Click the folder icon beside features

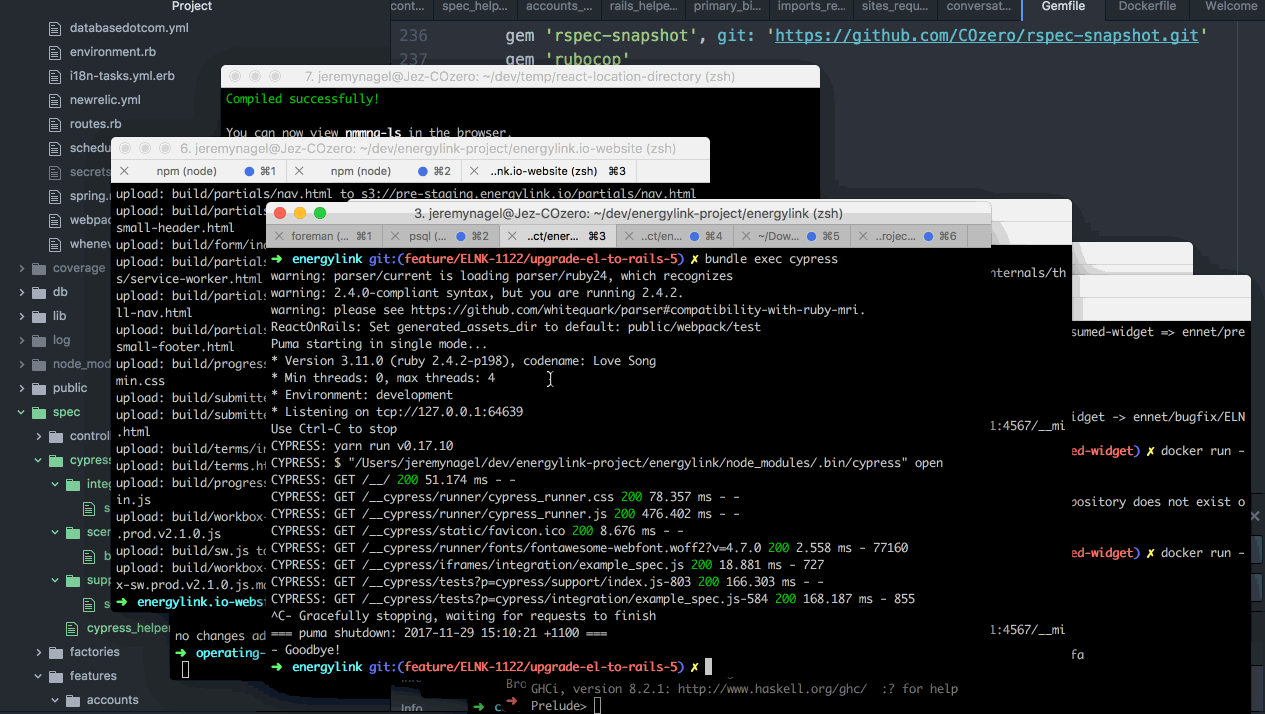[57, 676]
